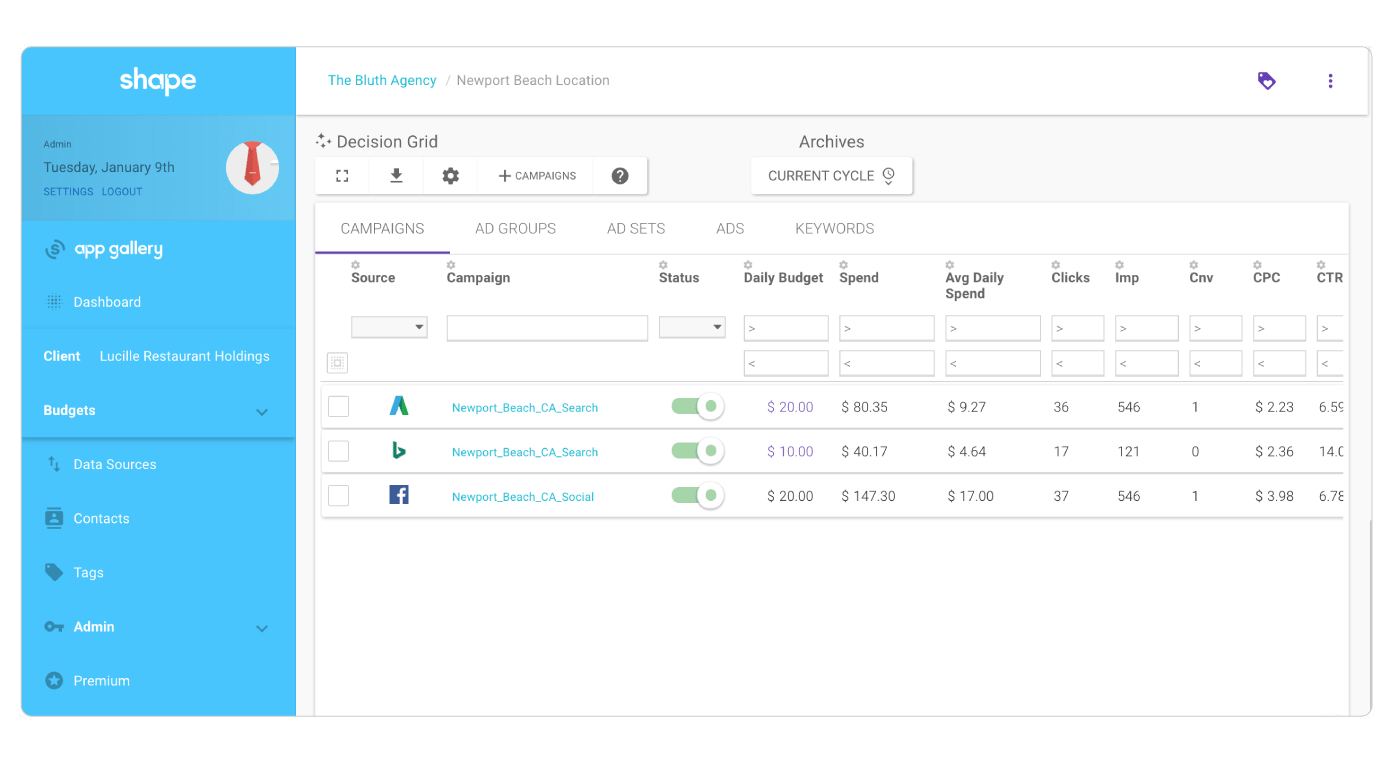Open the three-dot more options menu
This screenshot has width=1396, height=762.
coord(1330,81)
